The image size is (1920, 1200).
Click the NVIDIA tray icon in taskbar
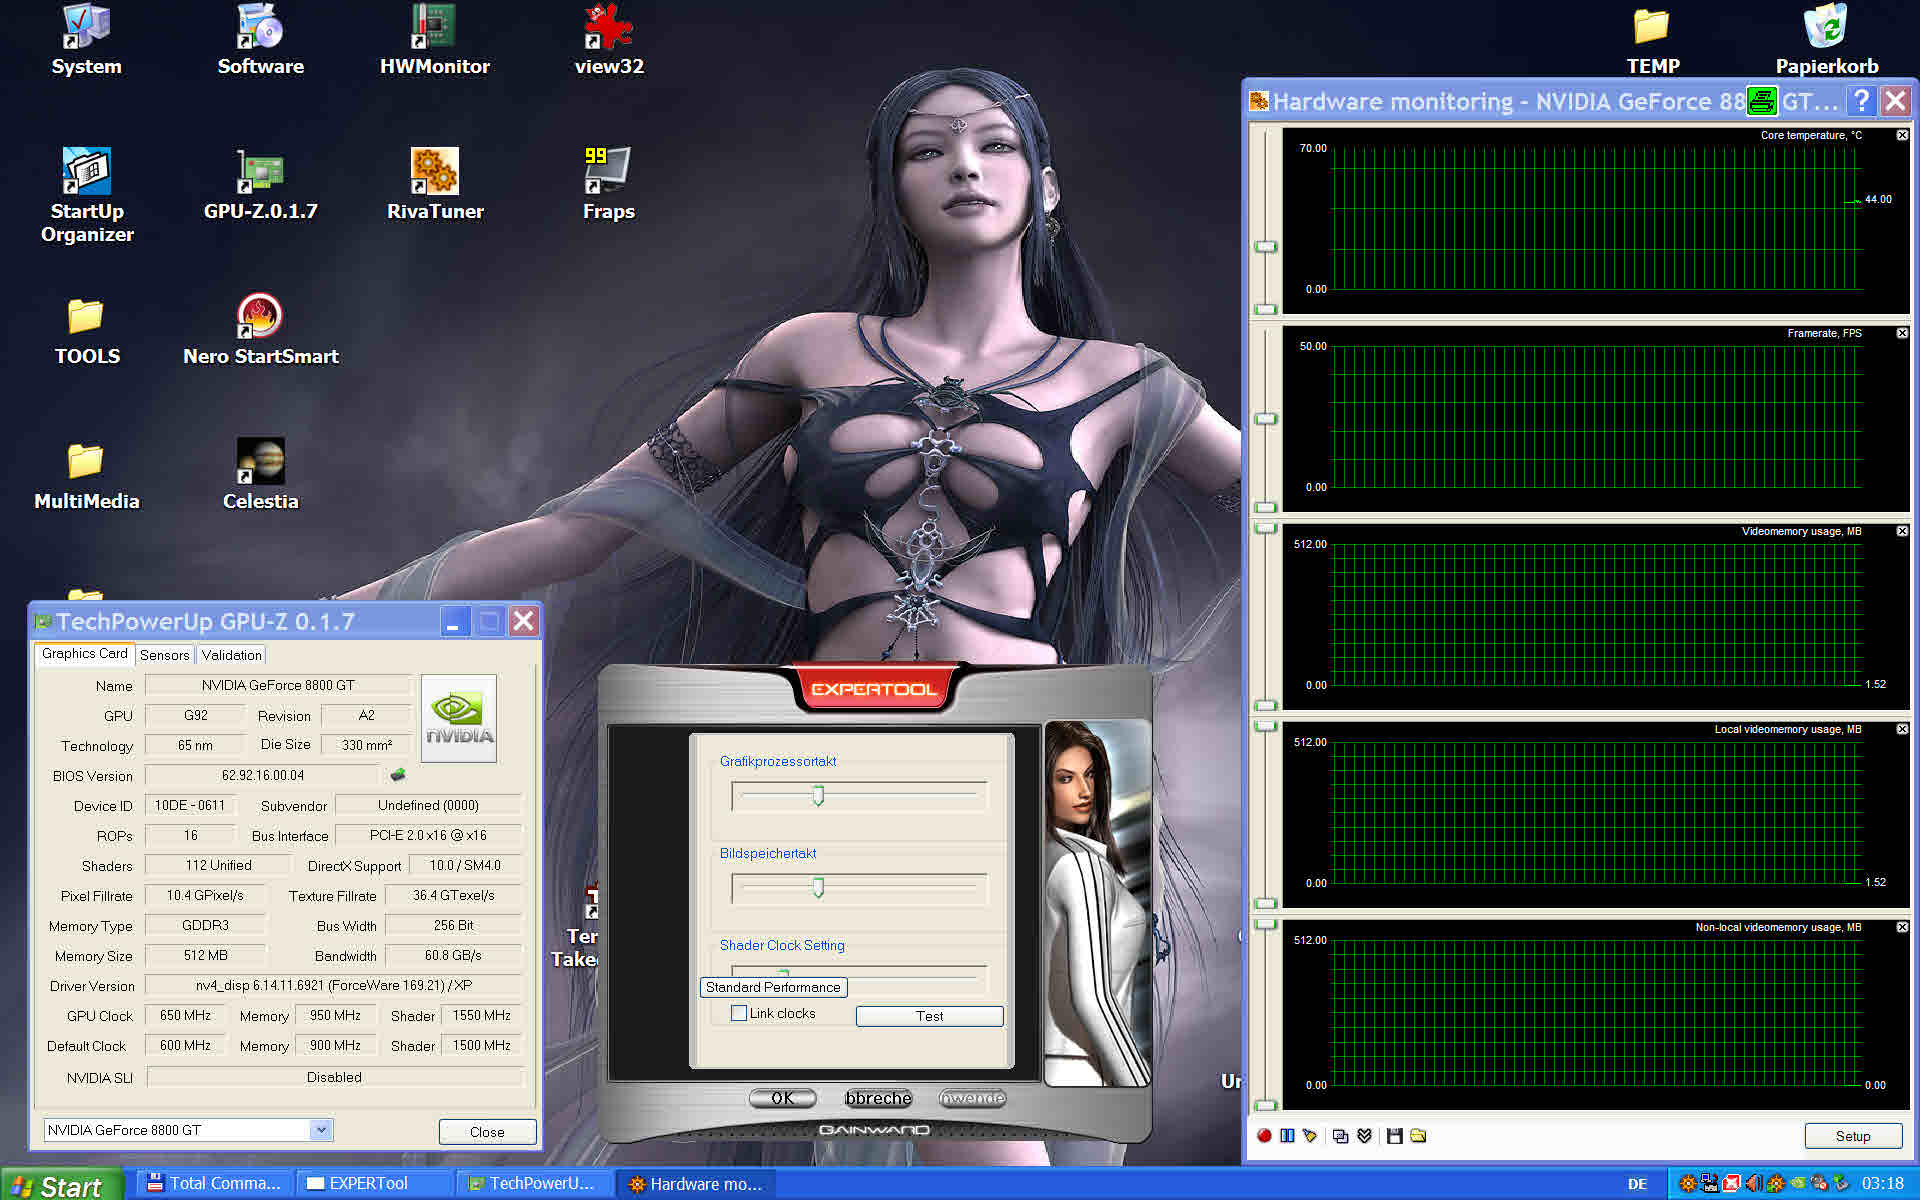point(1797,1183)
